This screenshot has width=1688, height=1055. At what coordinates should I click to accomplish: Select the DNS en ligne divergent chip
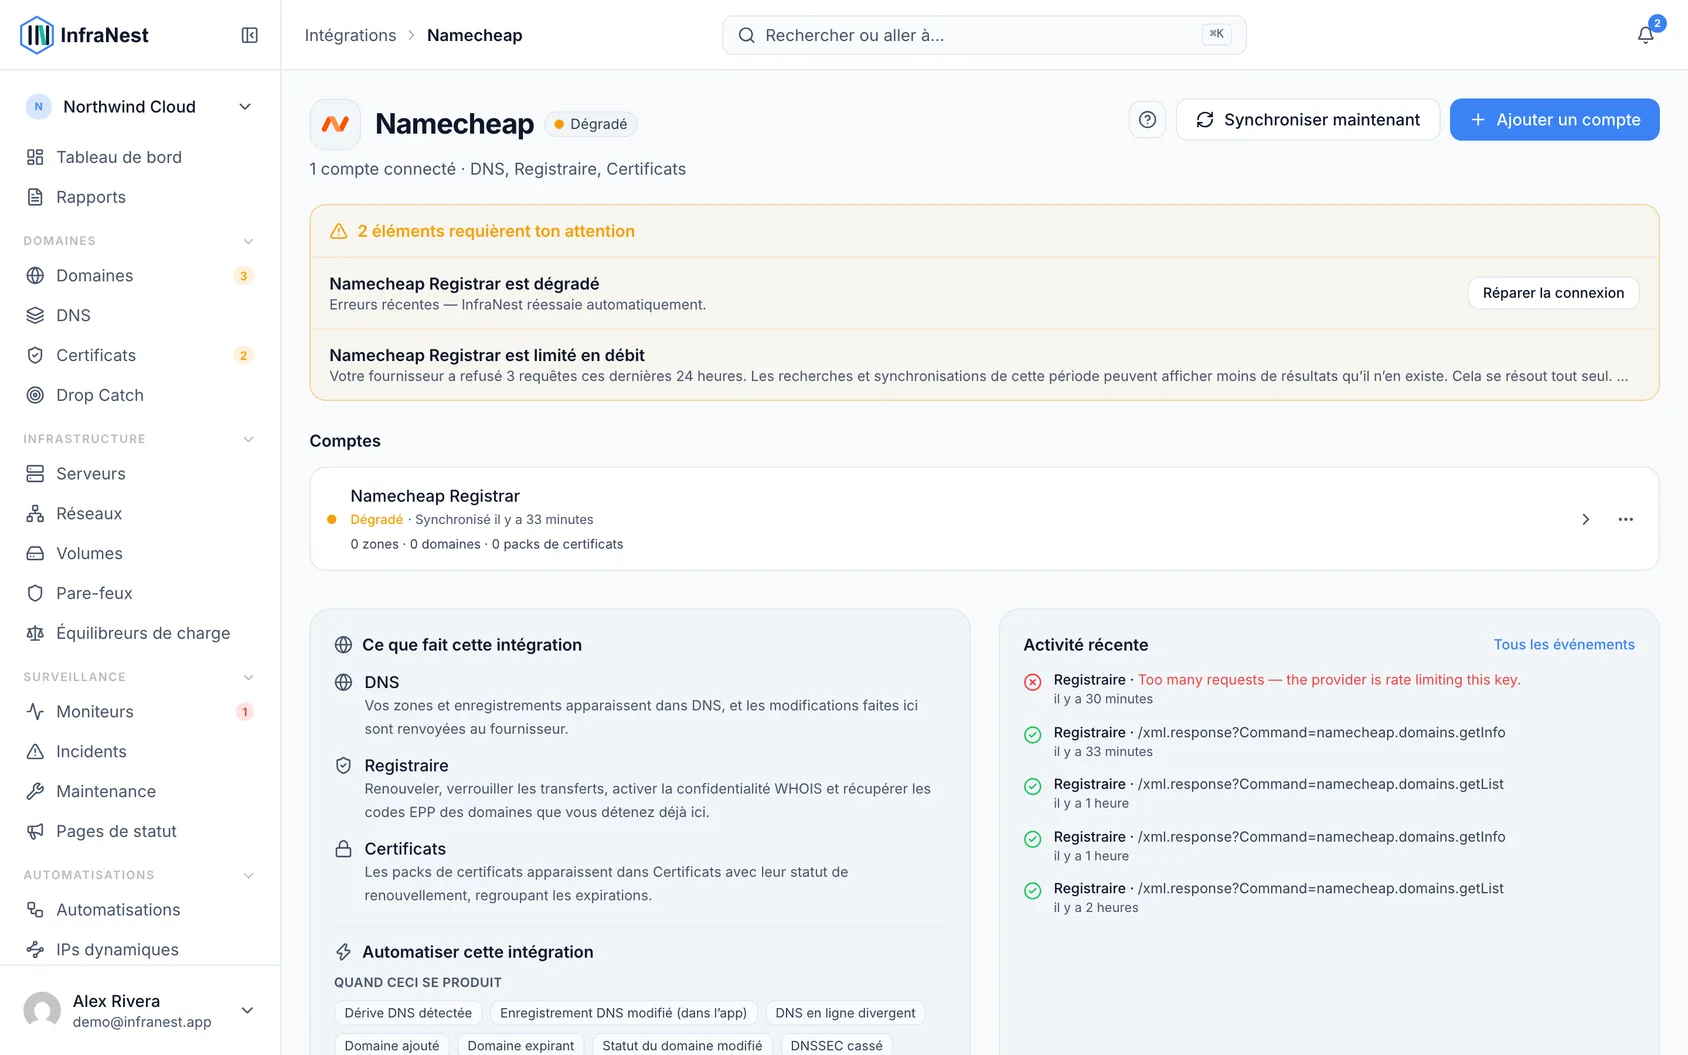(845, 1013)
